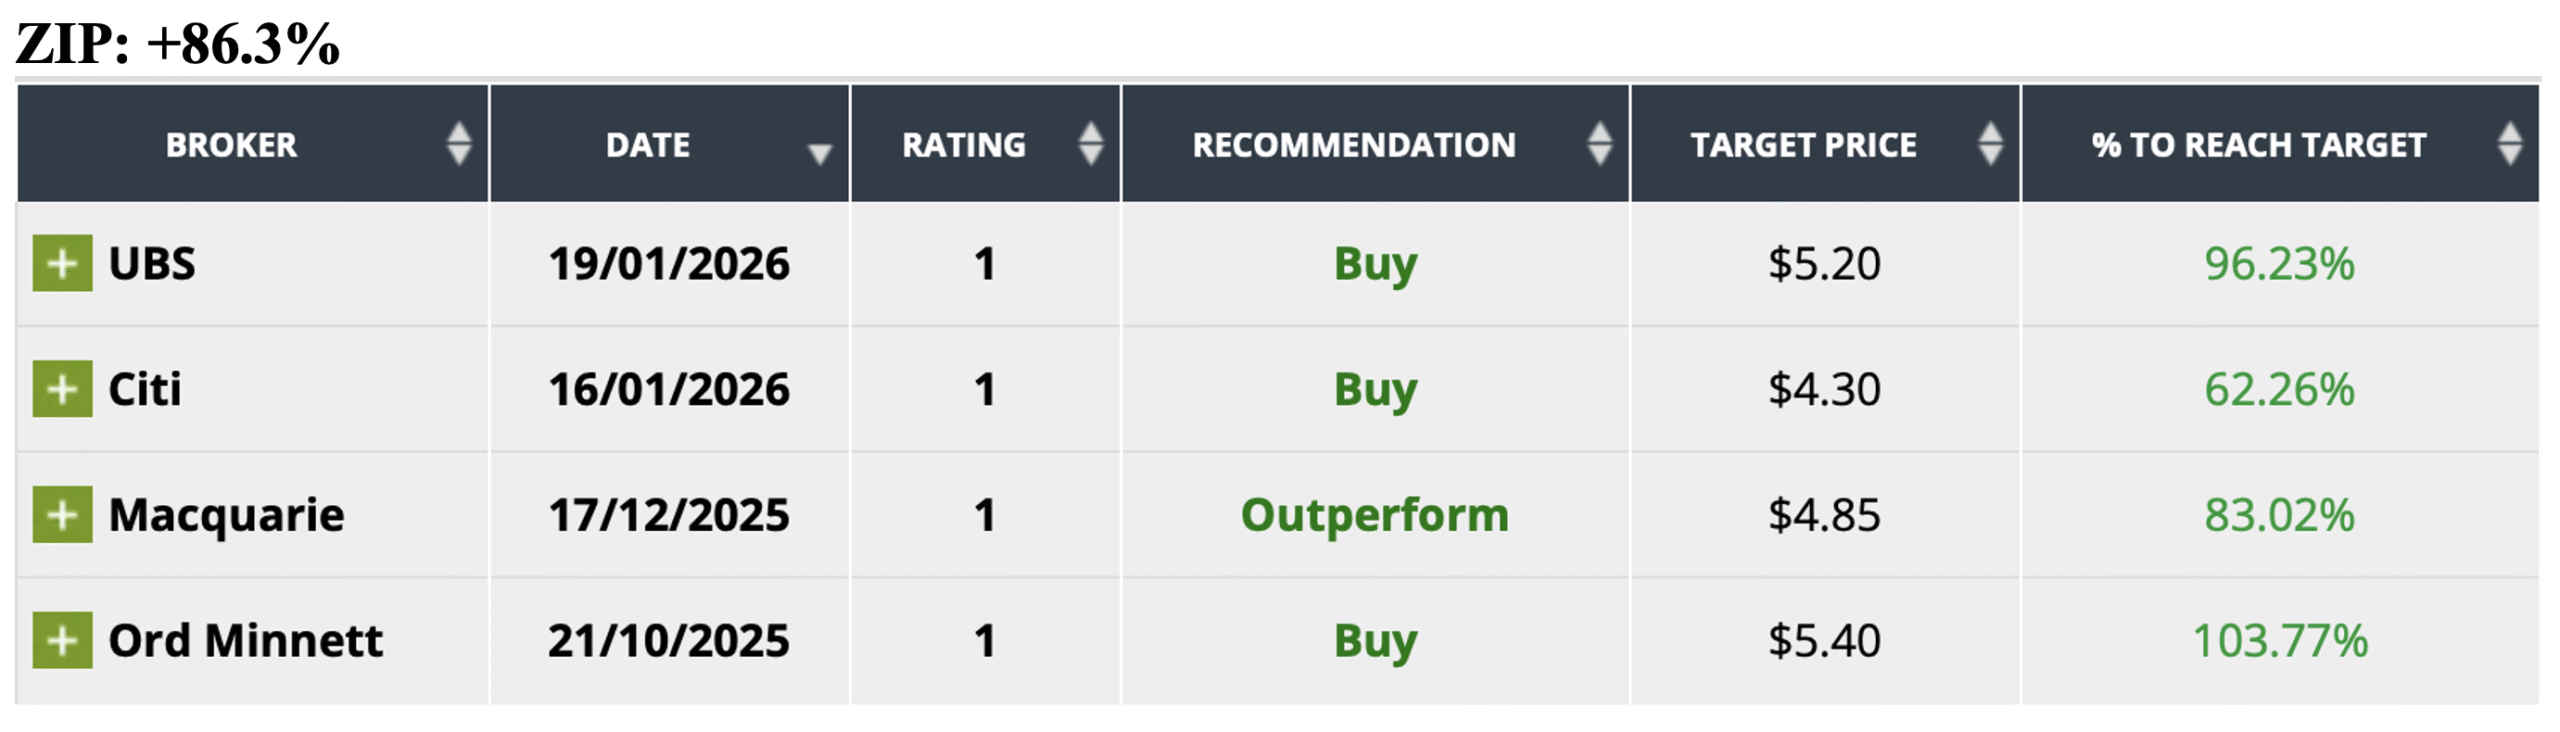Click % To Reach Target sort arrows
This screenshot has height=732, width=2560.
pyautogui.click(x=2509, y=144)
